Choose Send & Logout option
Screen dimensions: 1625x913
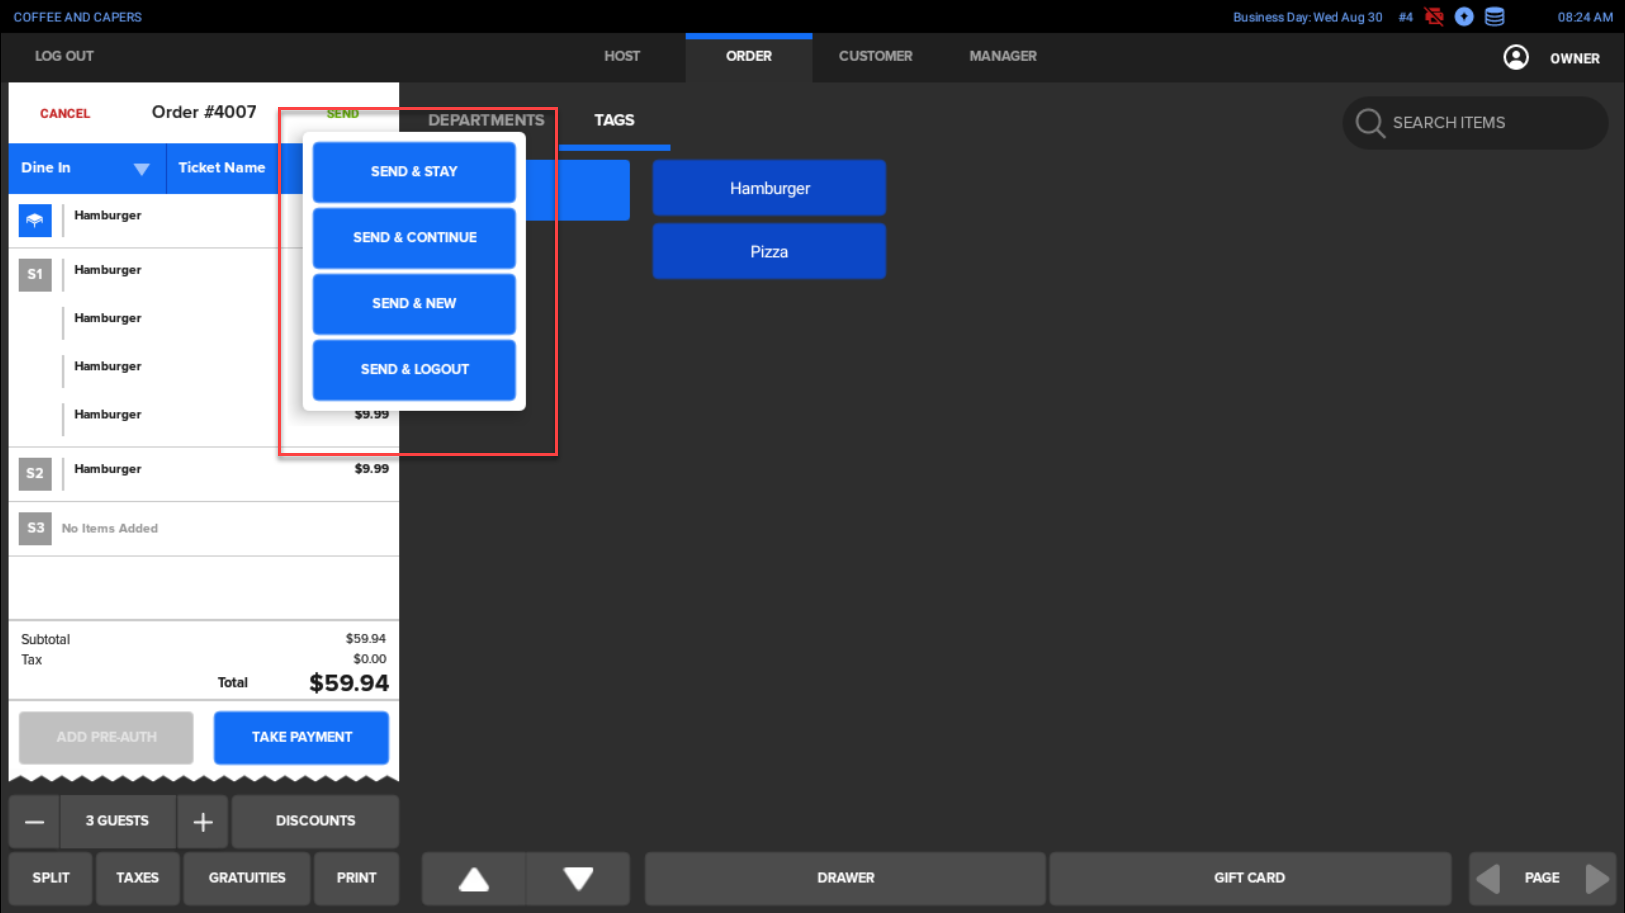coord(414,369)
